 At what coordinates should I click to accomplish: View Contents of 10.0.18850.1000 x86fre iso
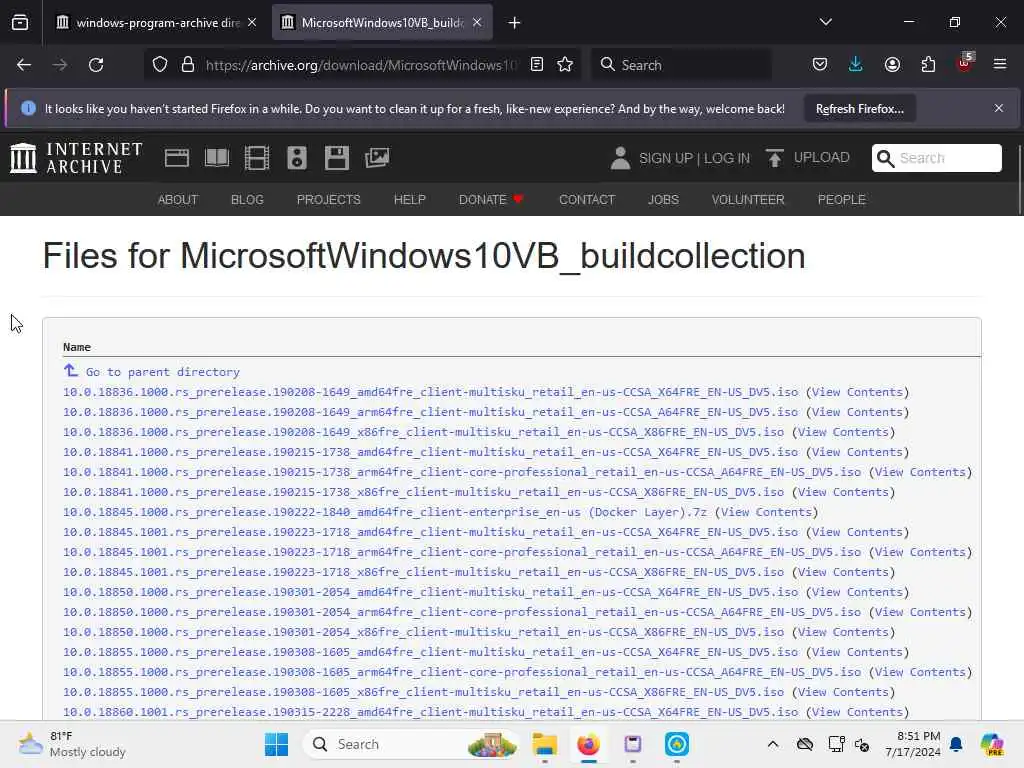tap(843, 632)
